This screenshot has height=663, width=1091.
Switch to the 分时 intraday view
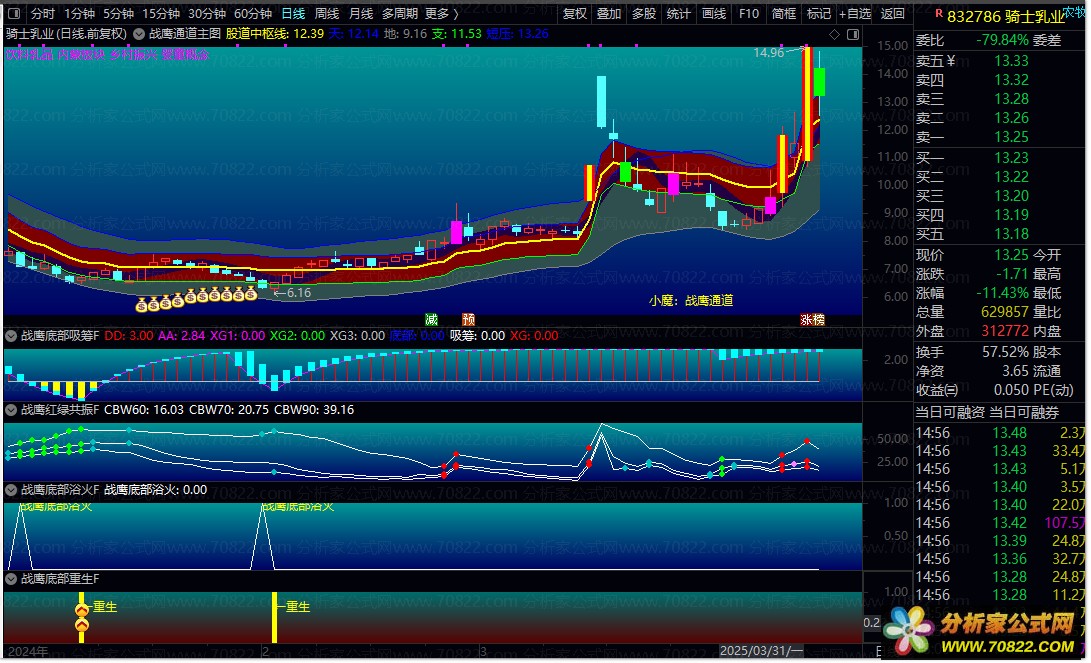click(42, 13)
